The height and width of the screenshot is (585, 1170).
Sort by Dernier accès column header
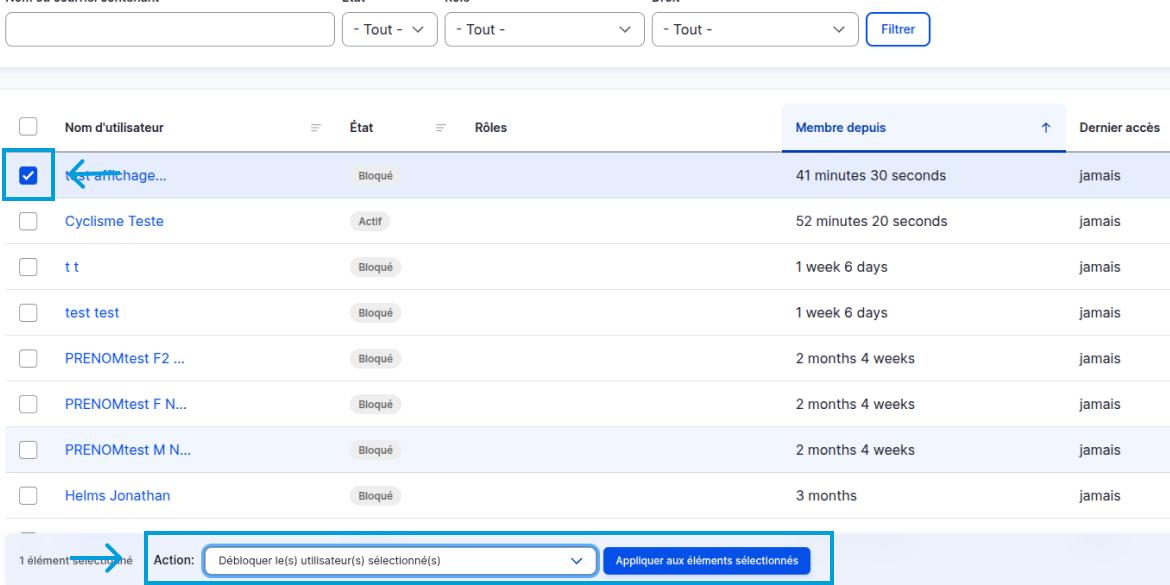(x=1119, y=128)
